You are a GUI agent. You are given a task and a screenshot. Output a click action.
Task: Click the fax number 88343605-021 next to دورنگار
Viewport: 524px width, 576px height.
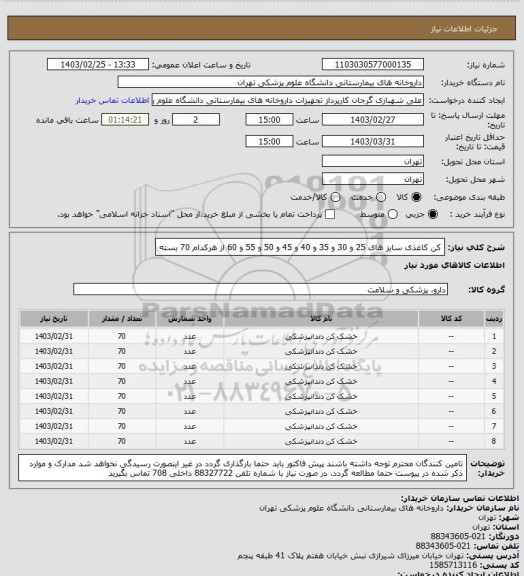pos(458,537)
